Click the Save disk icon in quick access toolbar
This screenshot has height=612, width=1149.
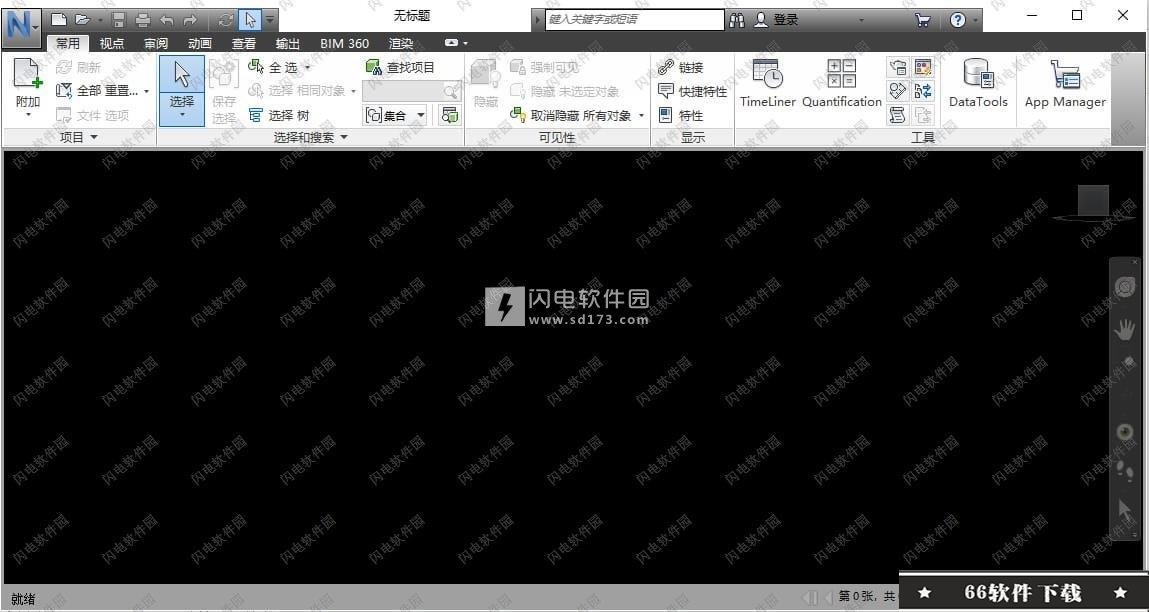119,20
